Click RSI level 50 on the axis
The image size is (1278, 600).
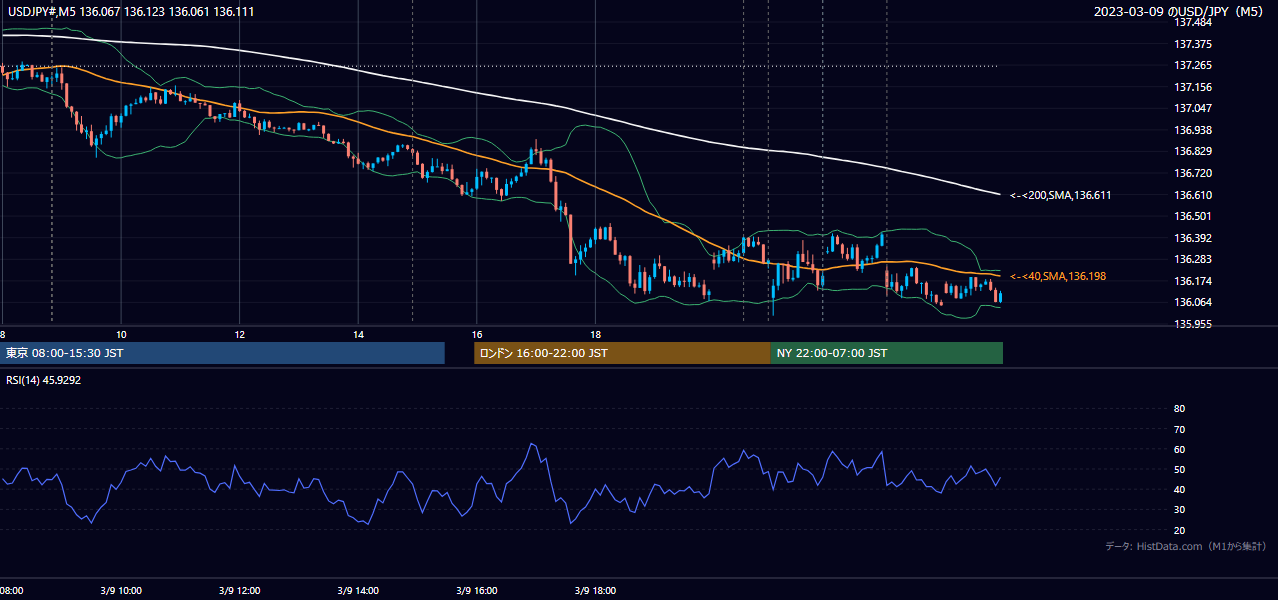click(x=1179, y=469)
